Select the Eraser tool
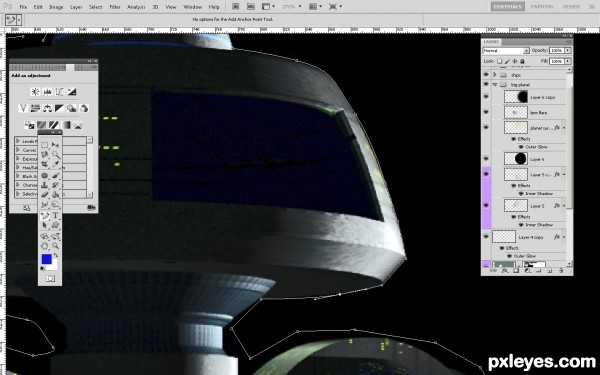This screenshot has height=375, width=600. click(44, 195)
